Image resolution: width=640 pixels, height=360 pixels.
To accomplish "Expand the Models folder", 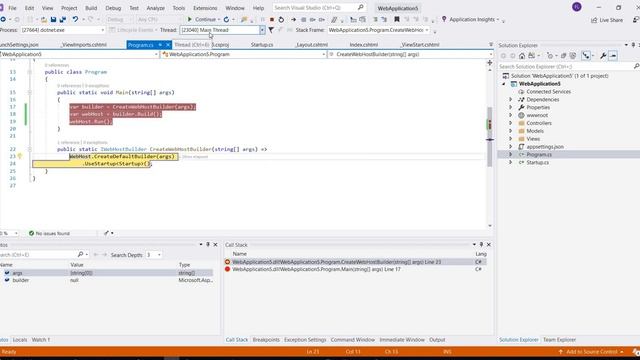I will 510,131.
